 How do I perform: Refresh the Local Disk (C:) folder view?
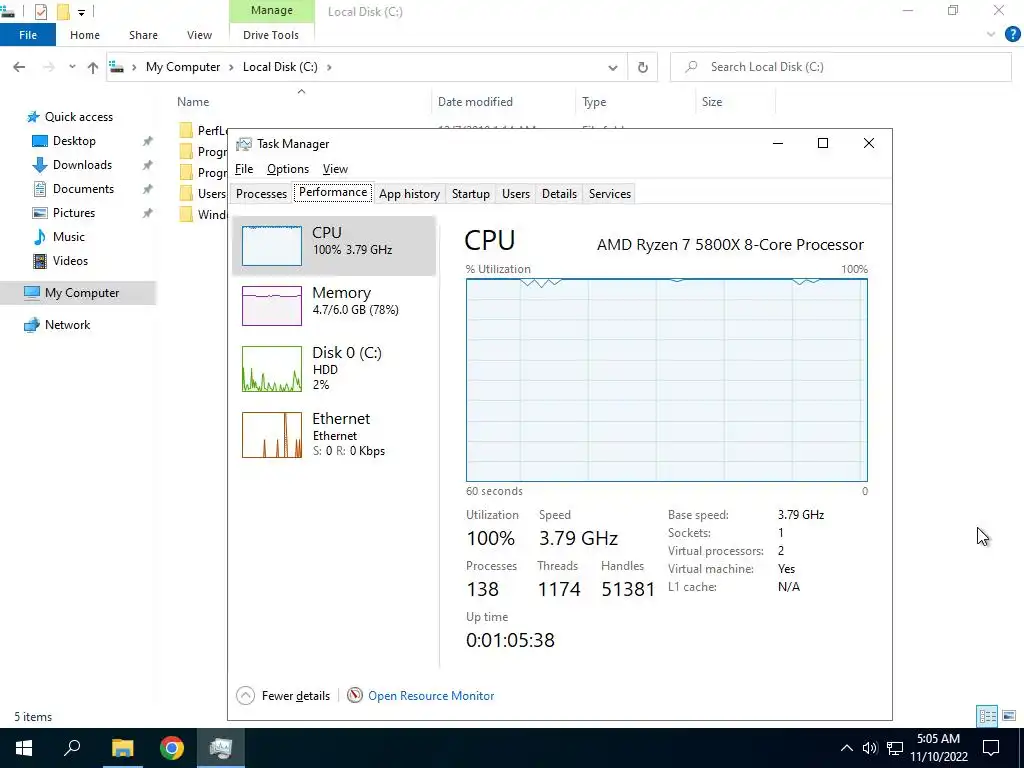643,67
